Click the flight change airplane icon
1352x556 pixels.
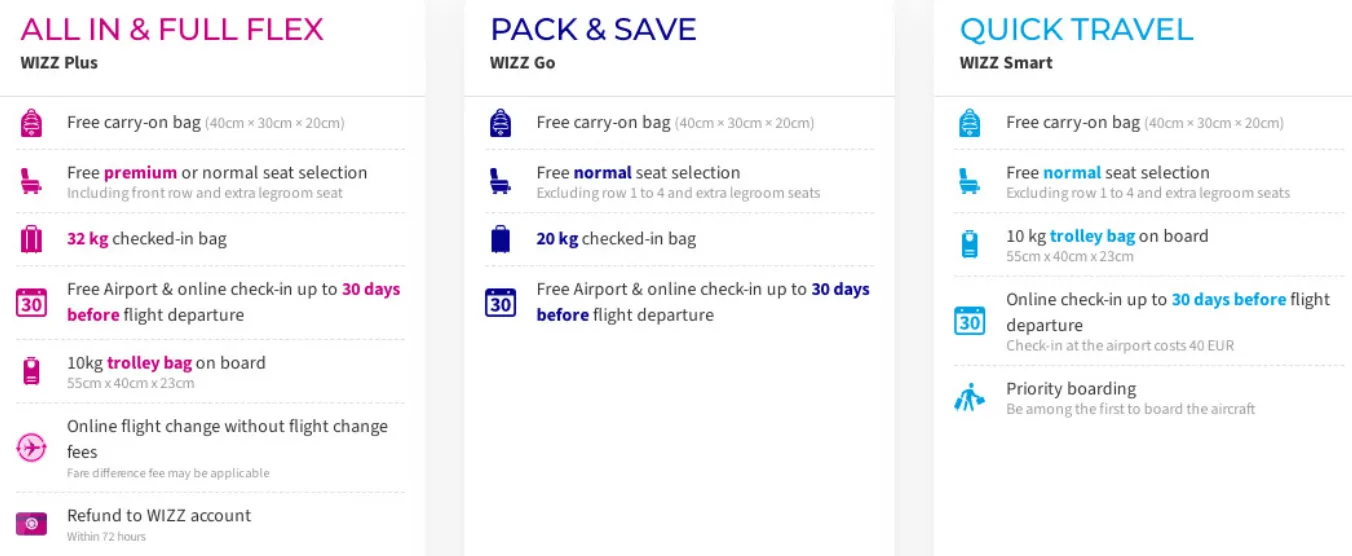pos(32,448)
